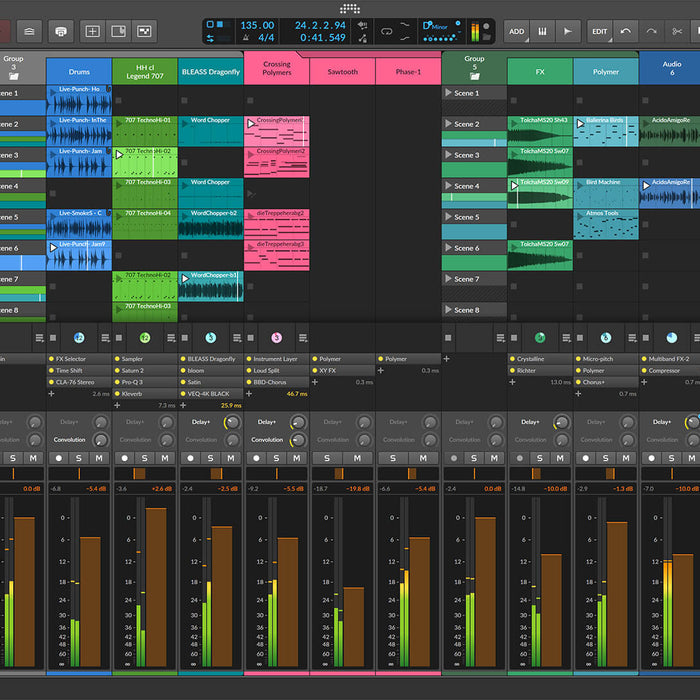
Task: Arm record on HH cl Legend 707 track
Action: coord(125,458)
